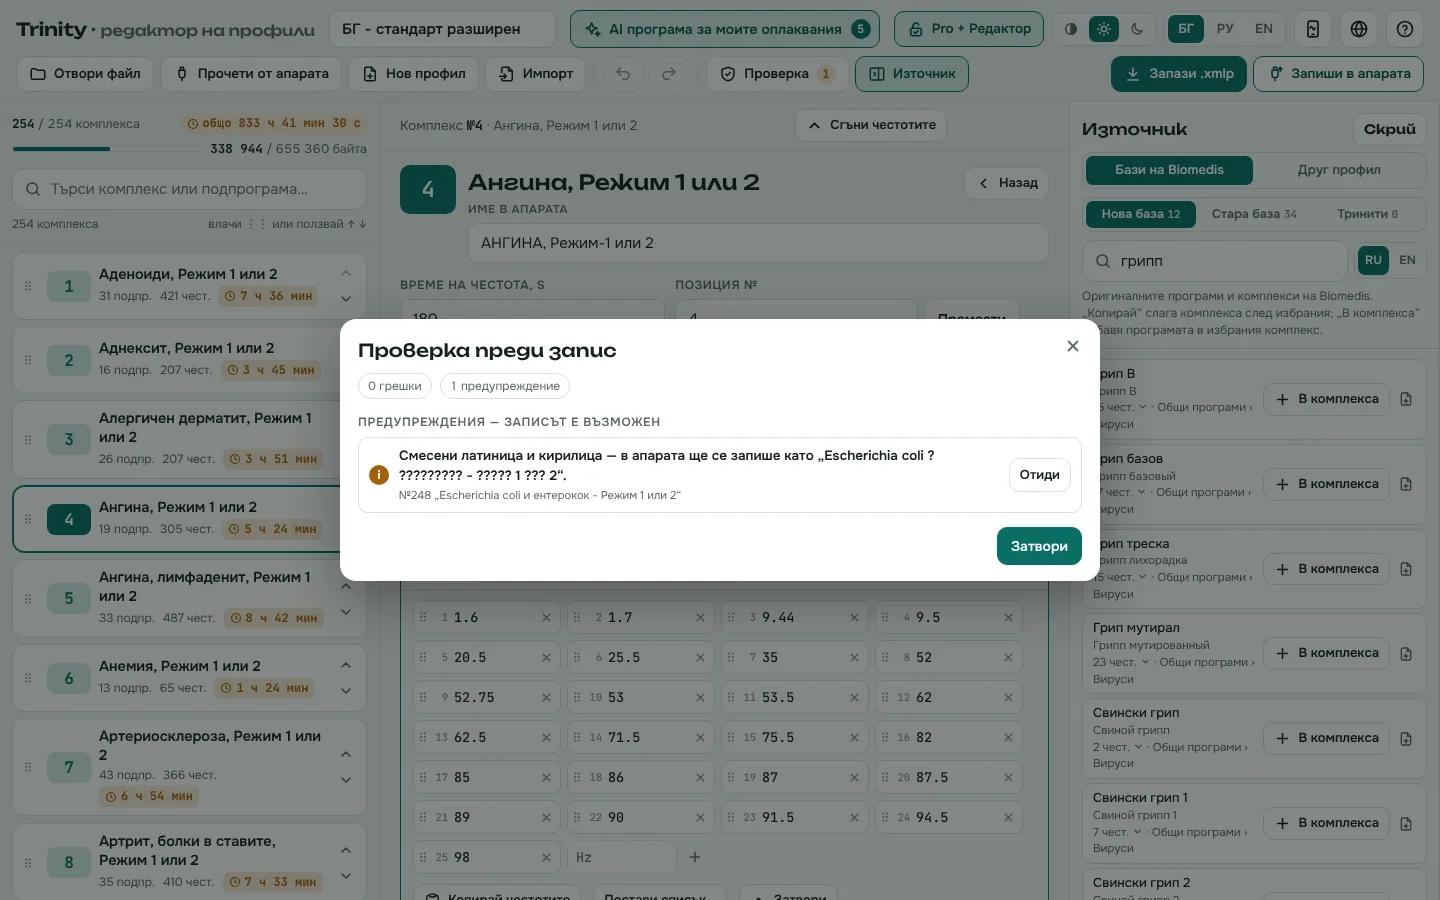Click the globe icon in header

[1359, 29]
